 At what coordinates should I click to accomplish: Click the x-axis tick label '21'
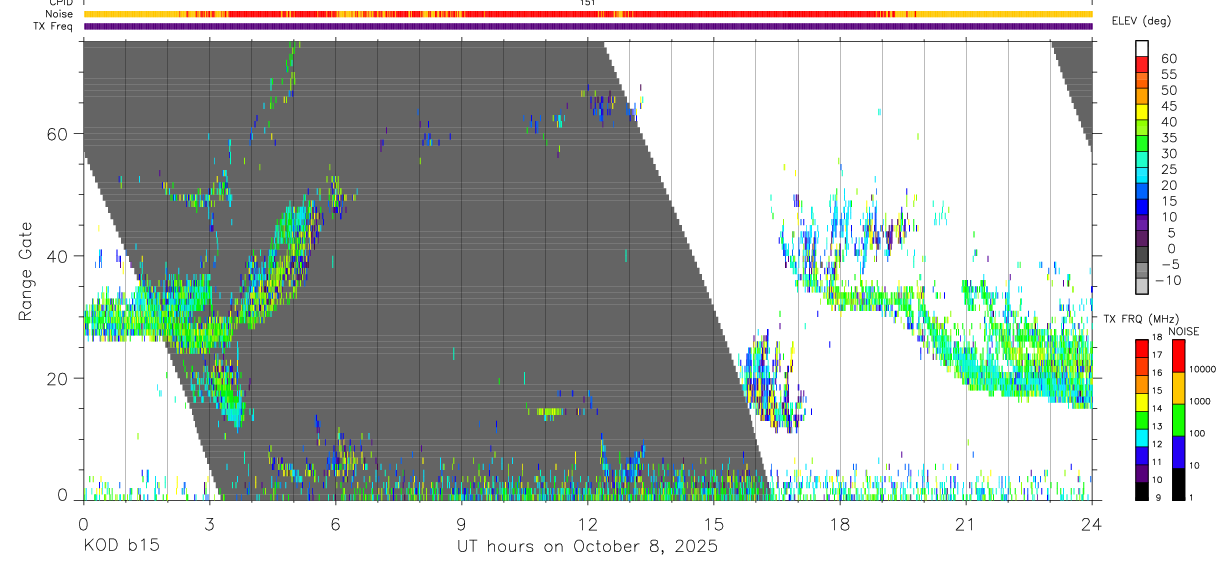tap(966, 524)
